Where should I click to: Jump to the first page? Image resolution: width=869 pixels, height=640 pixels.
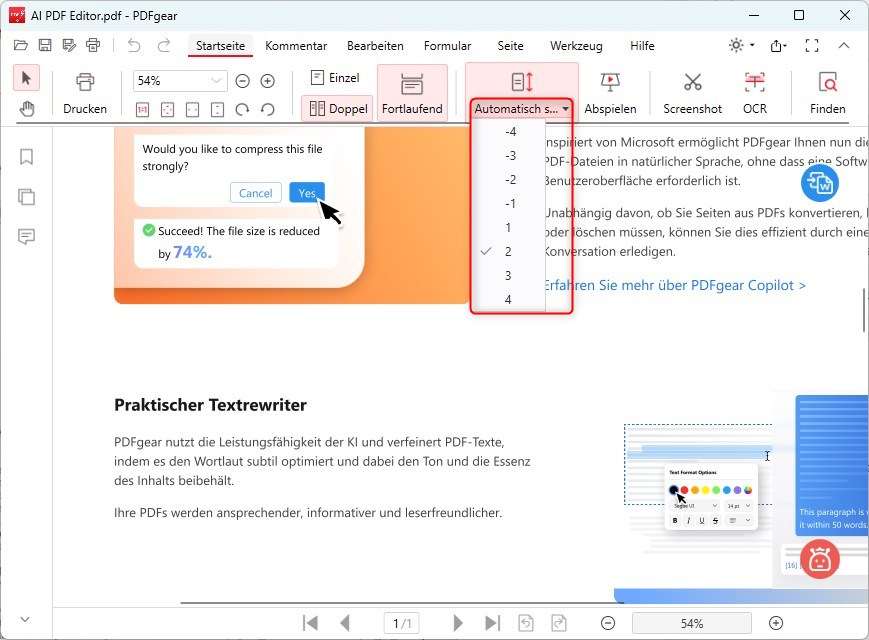(x=310, y=623)
